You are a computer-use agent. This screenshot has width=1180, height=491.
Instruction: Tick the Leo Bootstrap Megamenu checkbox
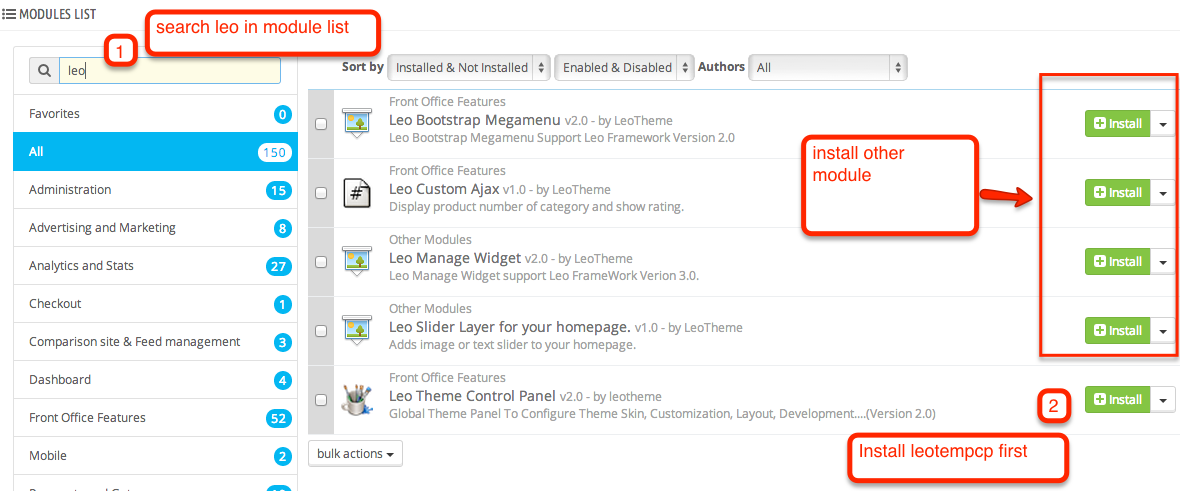click(321, 124)
